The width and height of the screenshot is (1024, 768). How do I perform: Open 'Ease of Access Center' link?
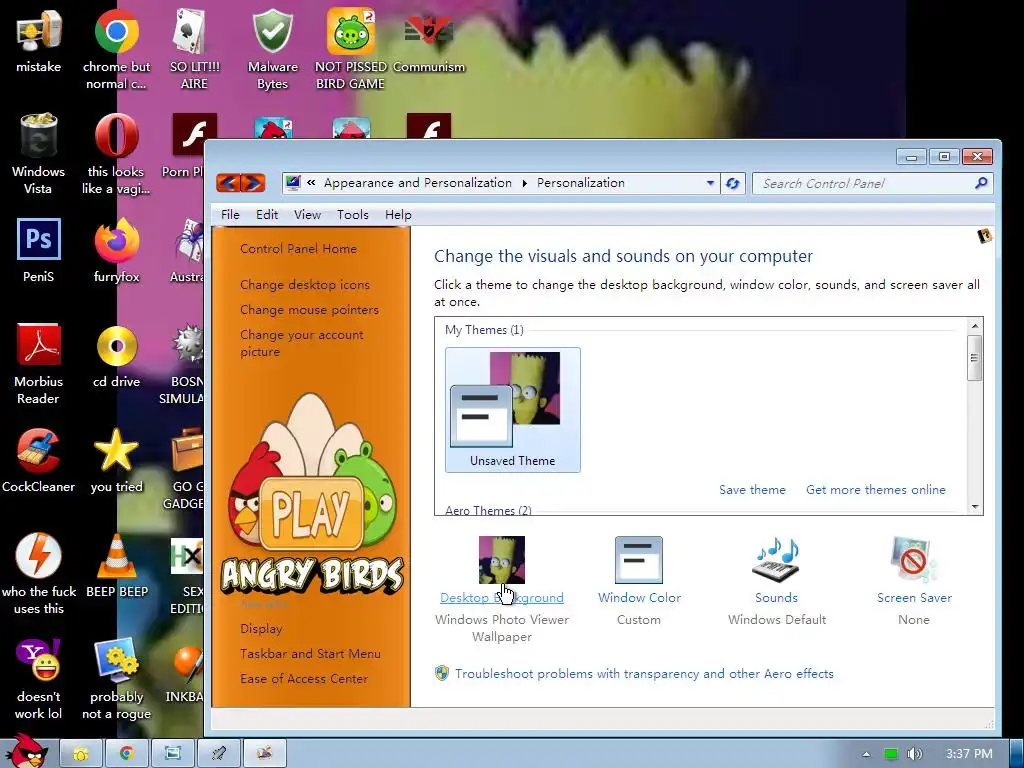click(304, 679)
